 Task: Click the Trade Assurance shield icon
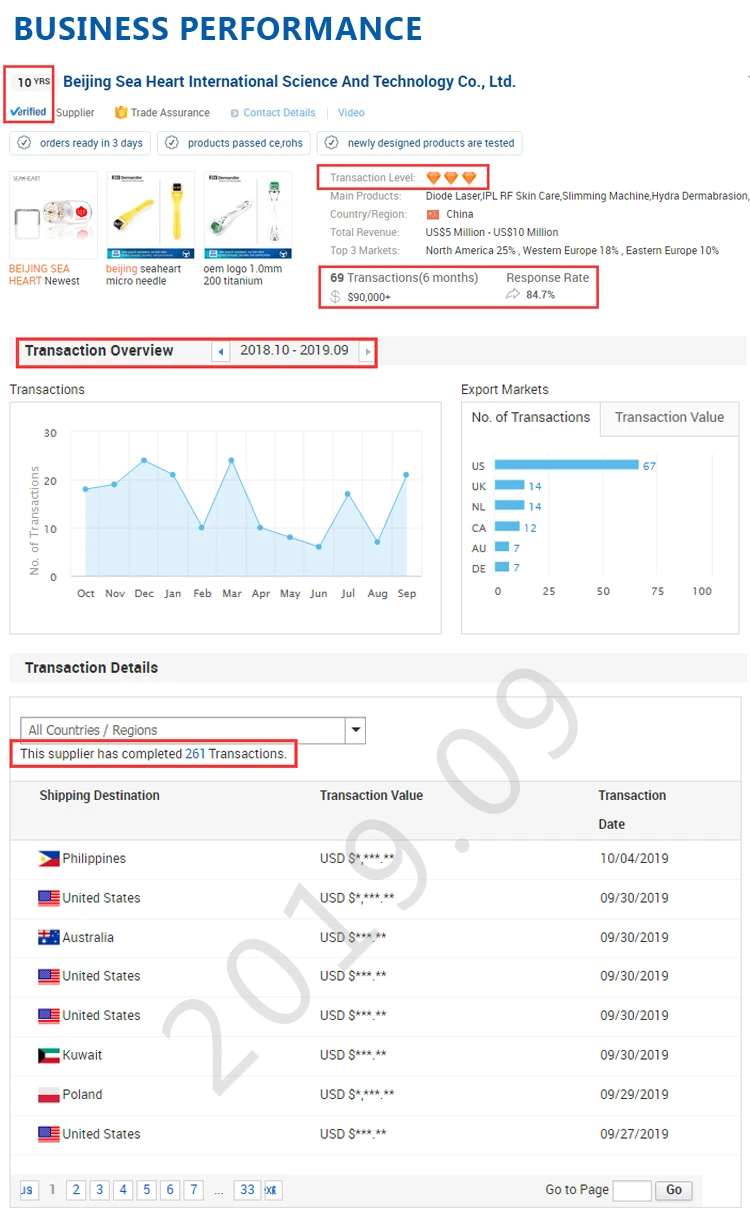tap(121, 113)
